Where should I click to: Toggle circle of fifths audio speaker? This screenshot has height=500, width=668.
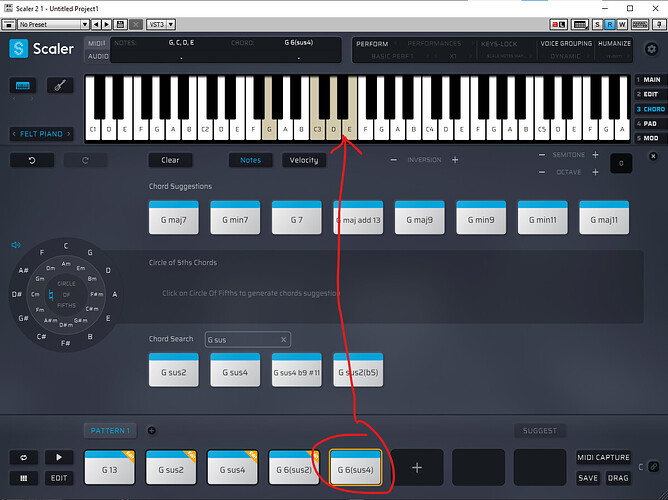(x=16, y=245)
